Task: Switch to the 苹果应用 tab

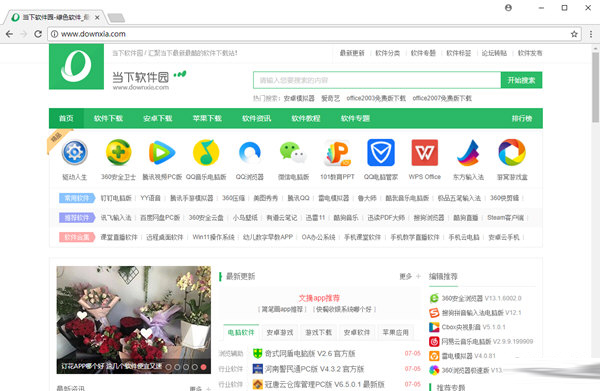Action: 396,332
